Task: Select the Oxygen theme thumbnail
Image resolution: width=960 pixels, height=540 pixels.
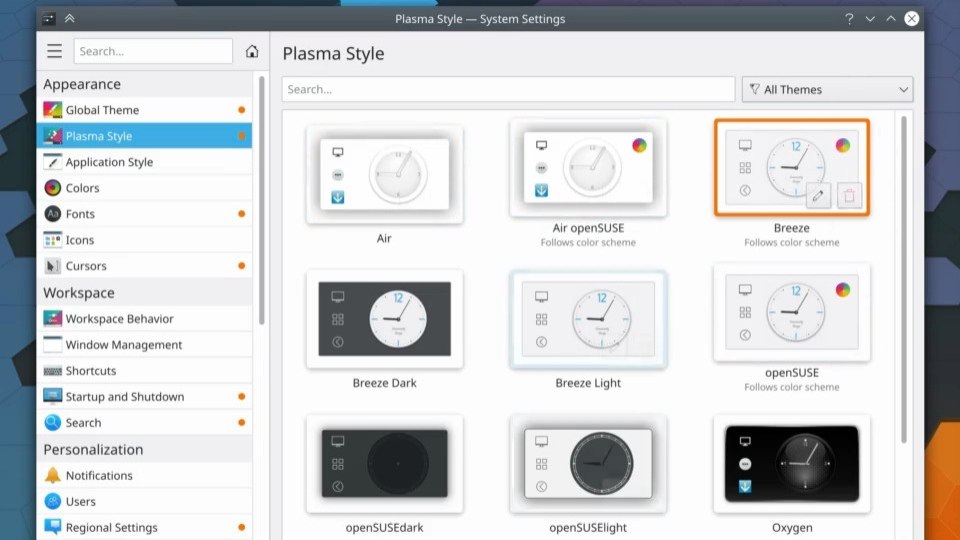Action: click(x=792, y=463)
